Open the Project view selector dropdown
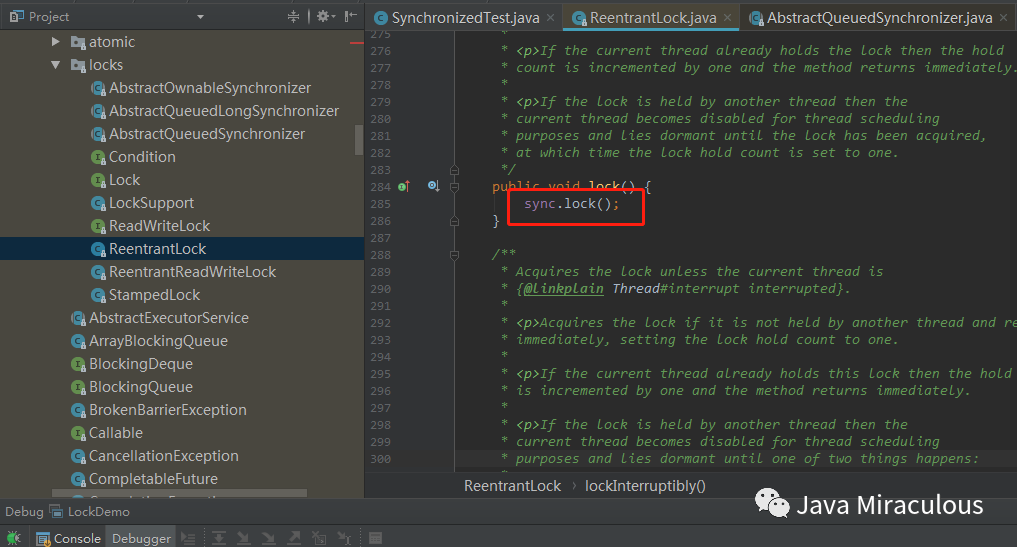 click(x=200, y=17)
